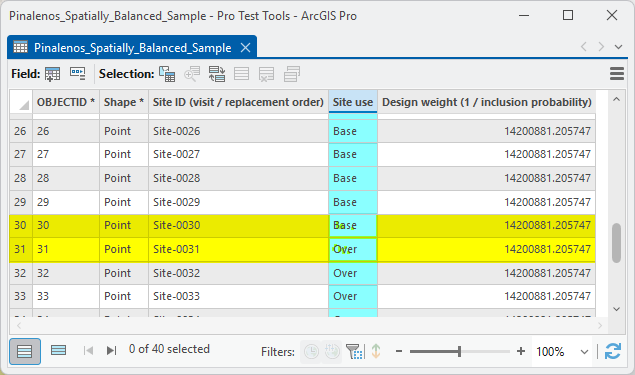
Task: Click the design weight value in row 32
Action: pyautogui.click(x=487, y=273)
